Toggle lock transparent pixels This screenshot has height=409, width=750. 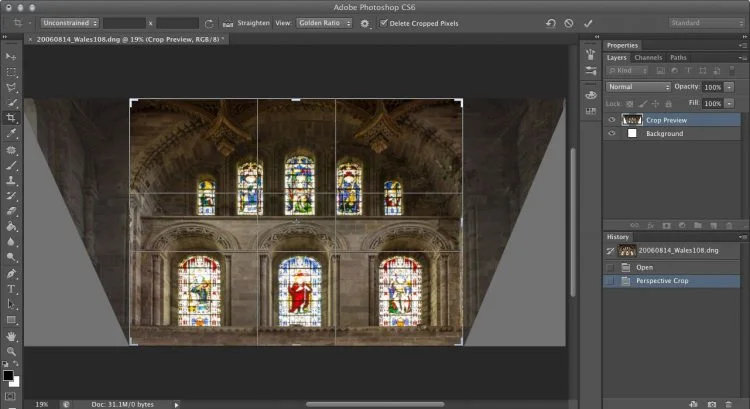(629, 103)
